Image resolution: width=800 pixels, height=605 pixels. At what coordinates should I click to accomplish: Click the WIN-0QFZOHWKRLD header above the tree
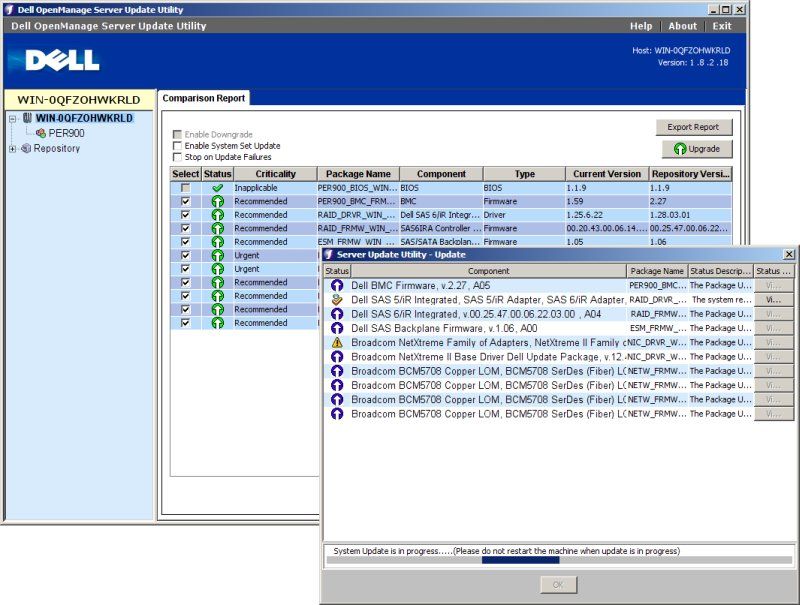79,100
